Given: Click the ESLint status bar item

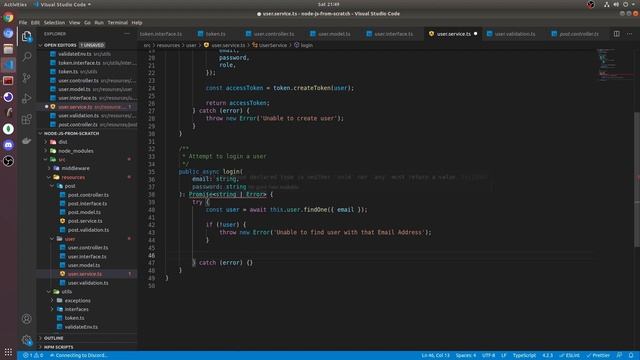Looking at the screenshot, I should pos(569,356).
